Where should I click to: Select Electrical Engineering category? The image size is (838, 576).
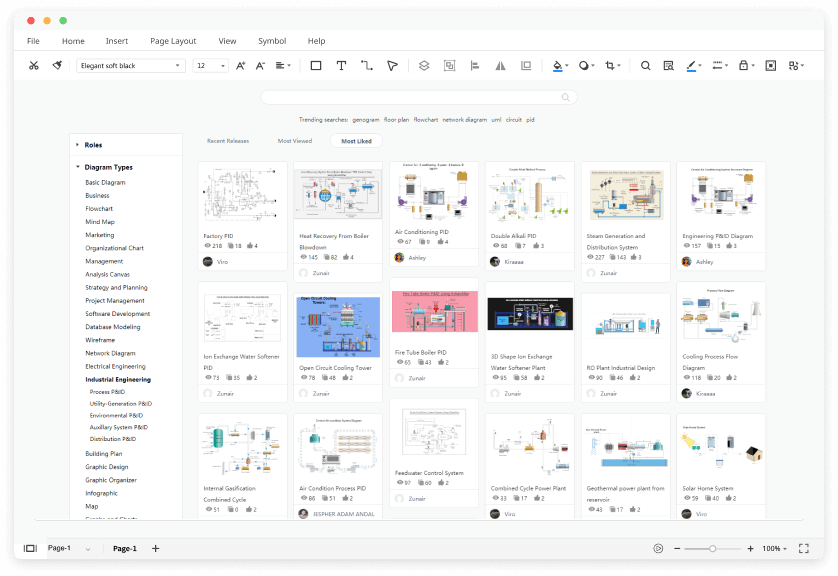pyautogui.click(x=115, y=367)
